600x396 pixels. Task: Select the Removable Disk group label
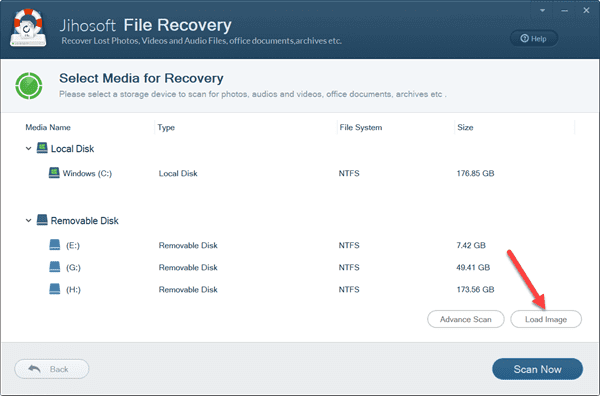point(85,221)
